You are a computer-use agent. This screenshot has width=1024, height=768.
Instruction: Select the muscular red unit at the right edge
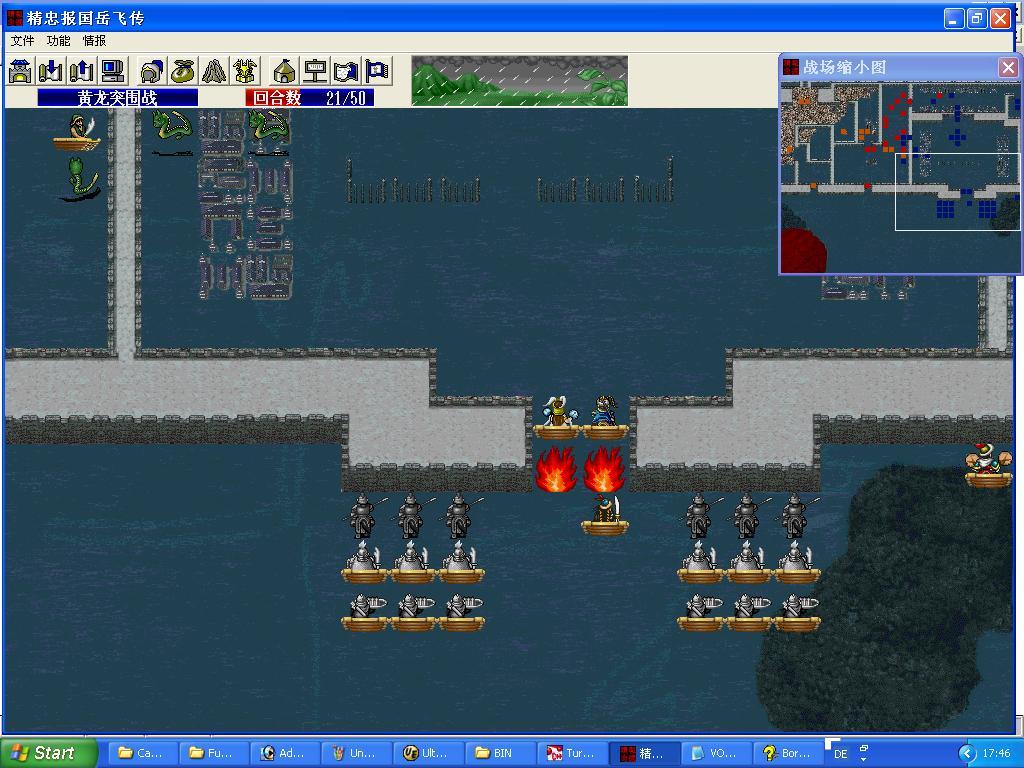click(x=988, y=466)
